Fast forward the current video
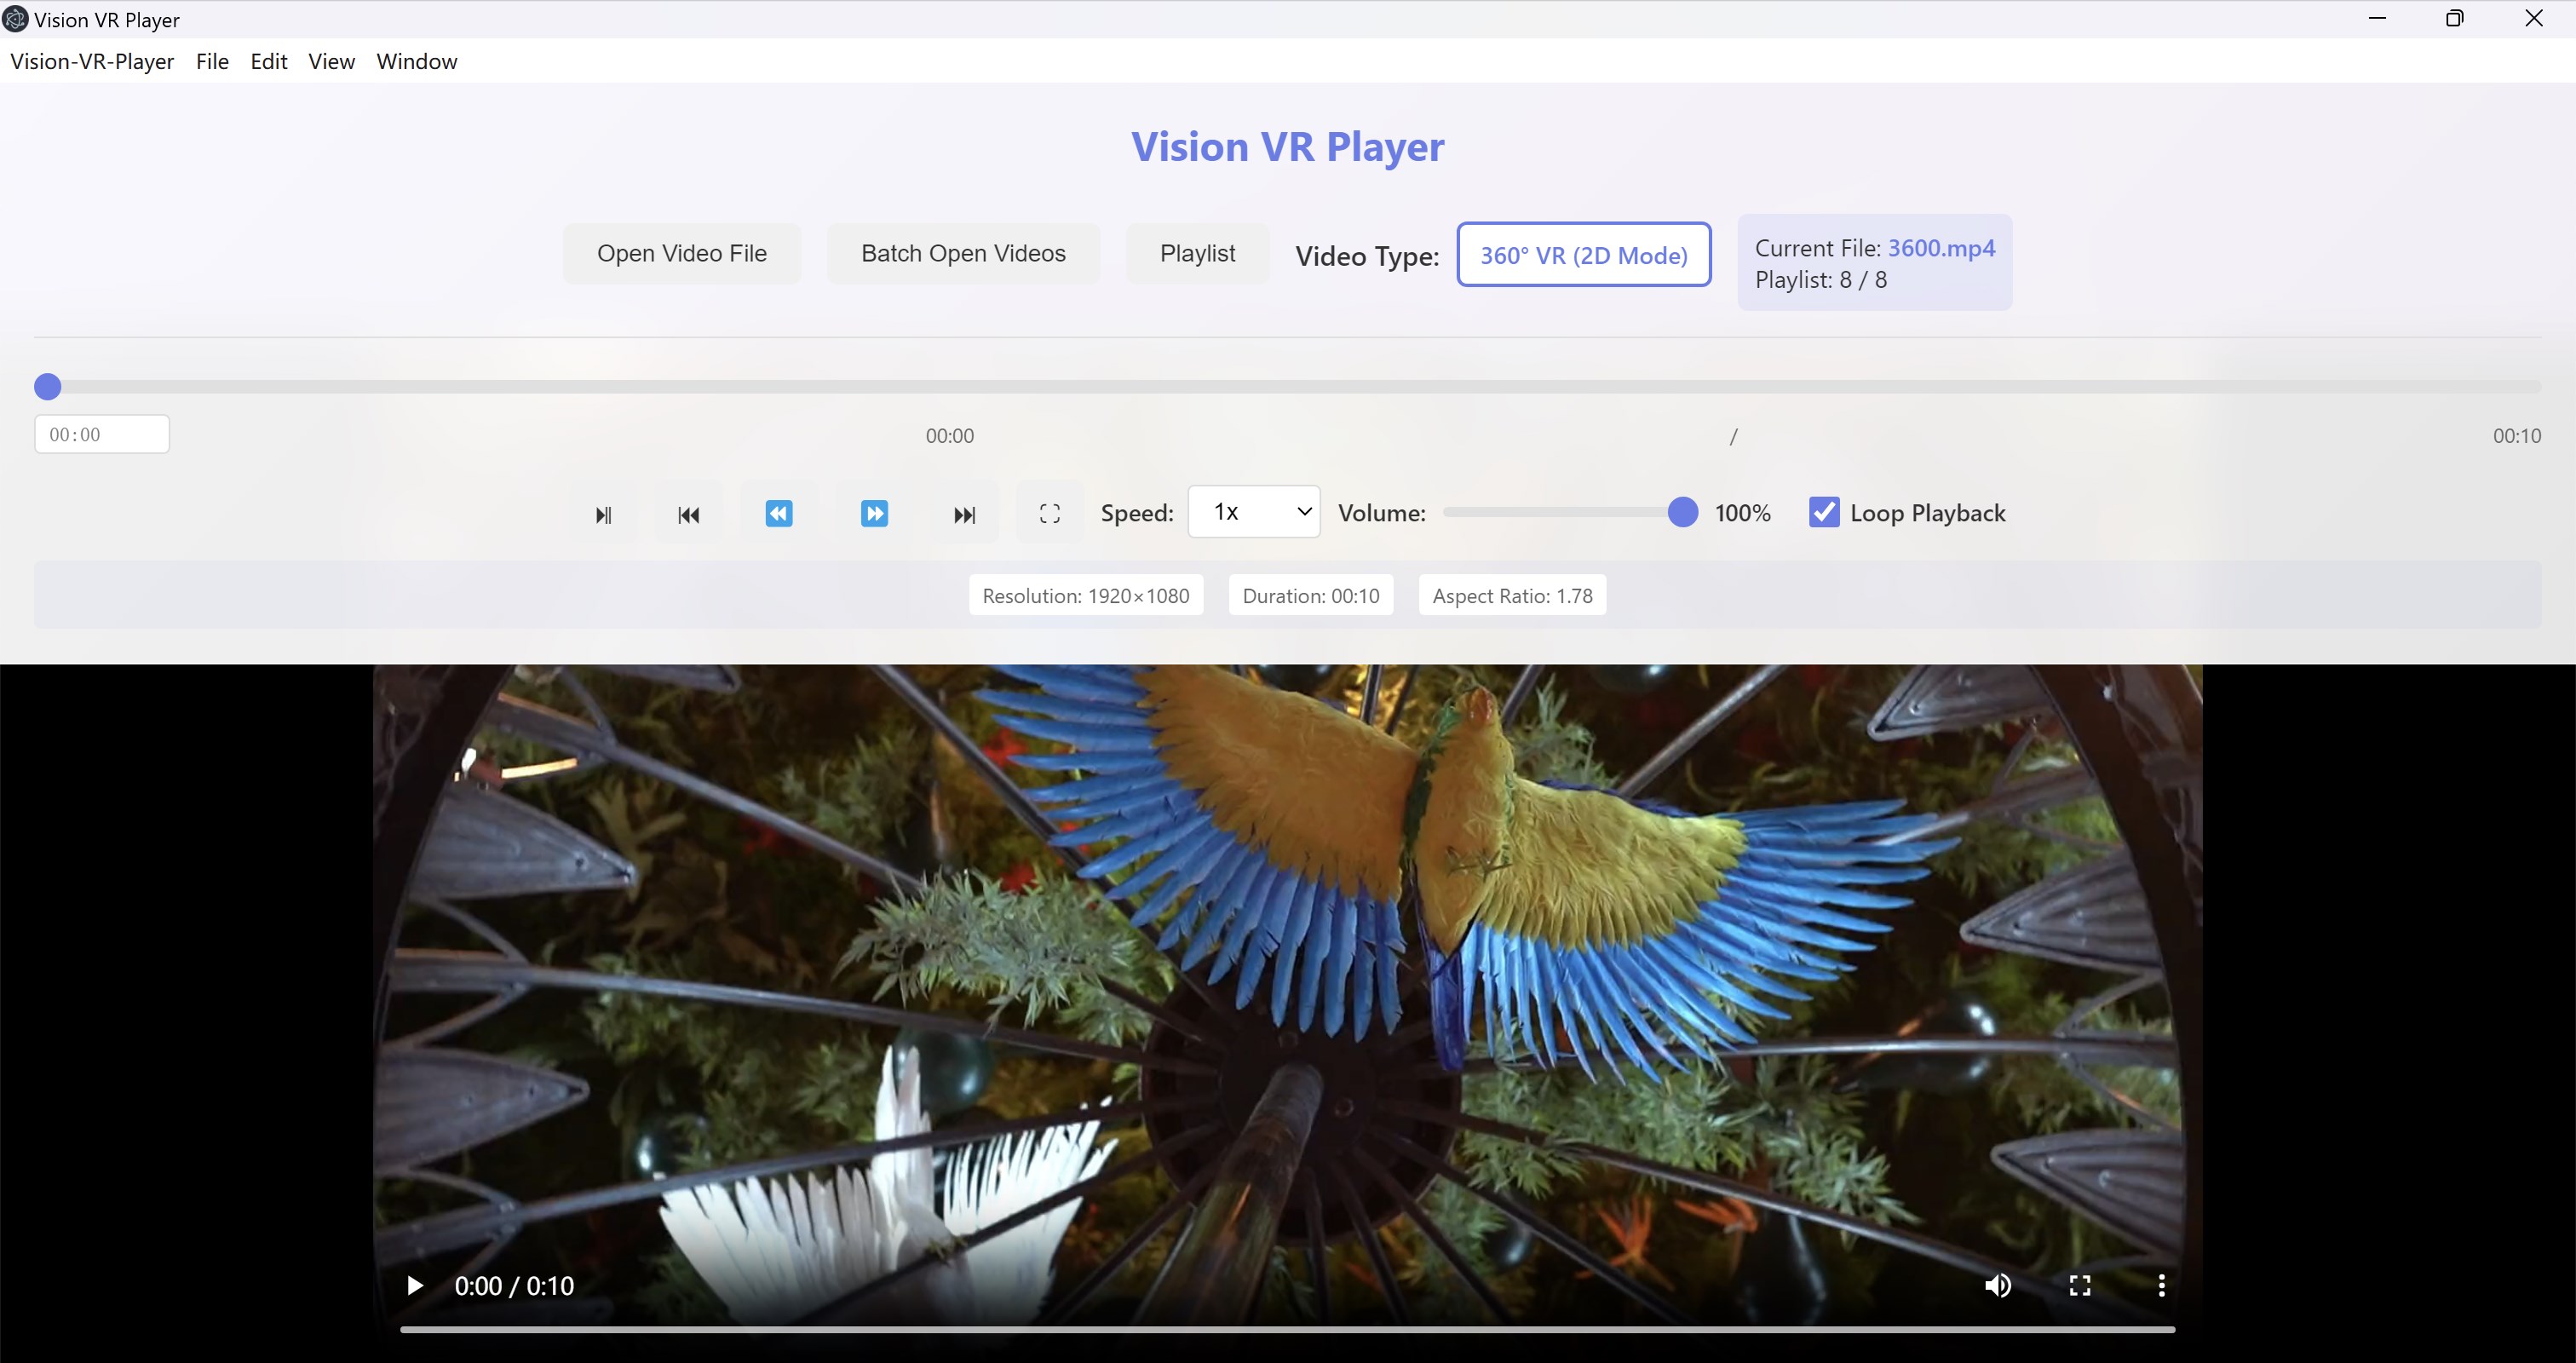Screen dimensions: 2576x1363 click(874, 512)
